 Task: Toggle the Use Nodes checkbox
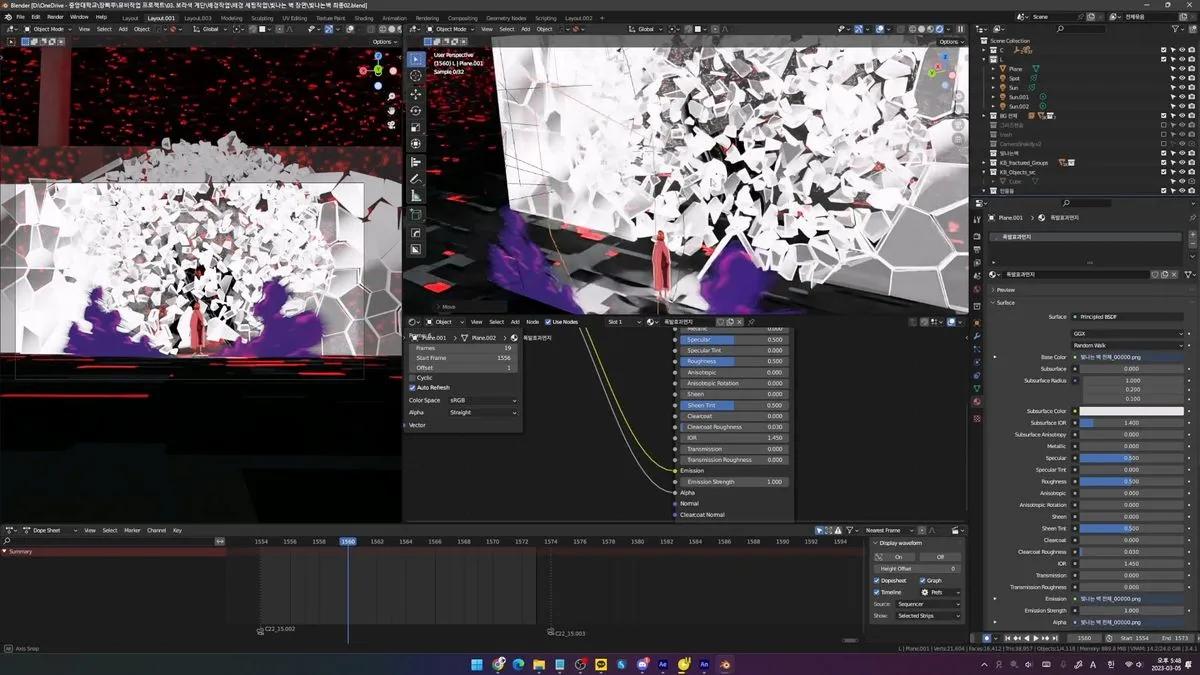tap(548, 322)
